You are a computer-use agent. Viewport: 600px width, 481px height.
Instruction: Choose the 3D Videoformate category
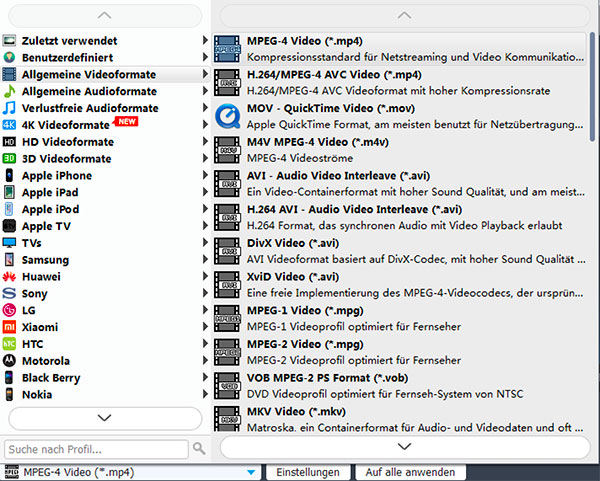[x=105, y=158]
